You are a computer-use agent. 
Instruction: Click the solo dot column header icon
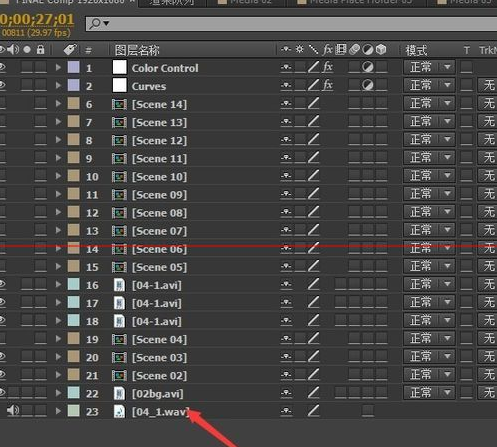click(27, 50)
